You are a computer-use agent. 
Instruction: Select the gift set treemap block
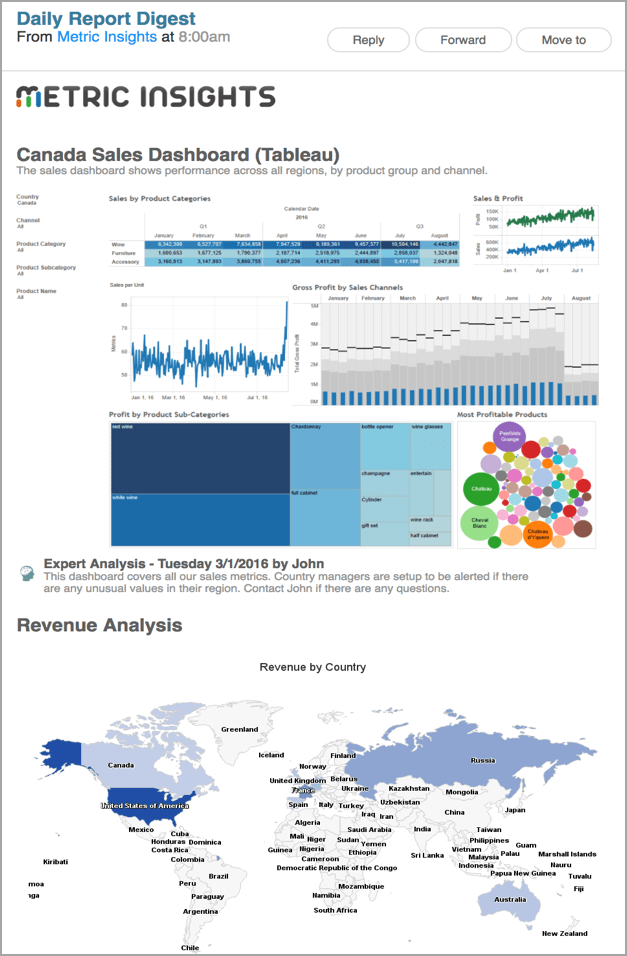click(x=384, y=533)
